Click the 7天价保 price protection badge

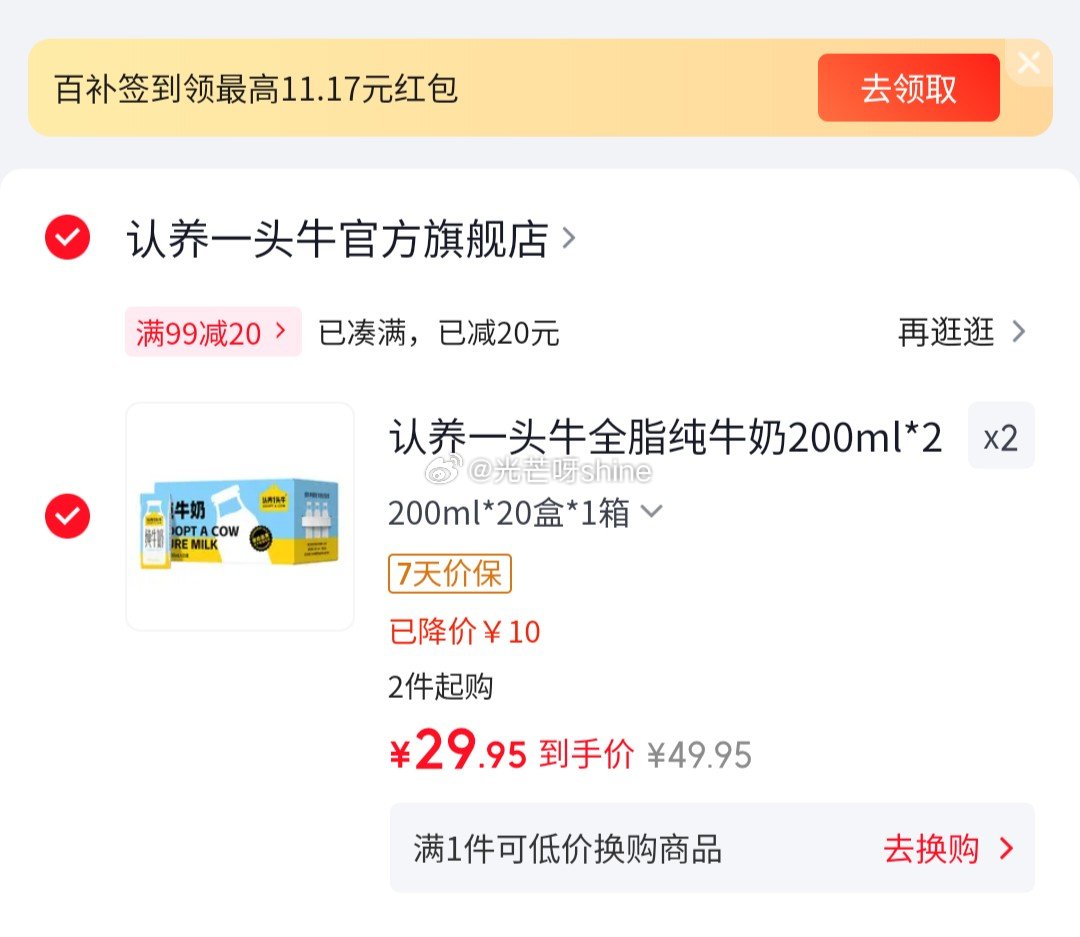(x=449, y=574)
